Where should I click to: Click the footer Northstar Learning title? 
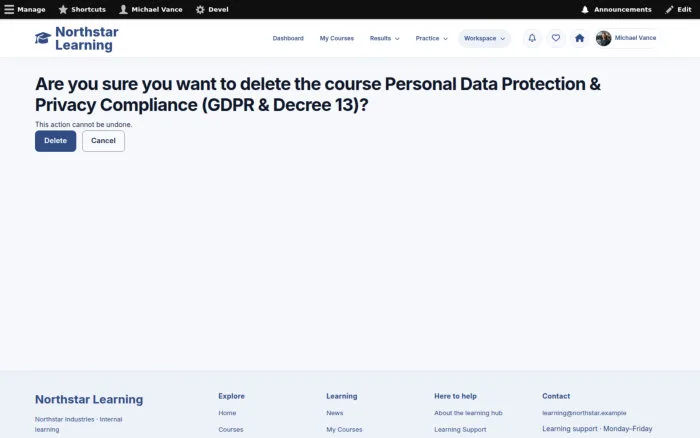(x=89, y=400)
